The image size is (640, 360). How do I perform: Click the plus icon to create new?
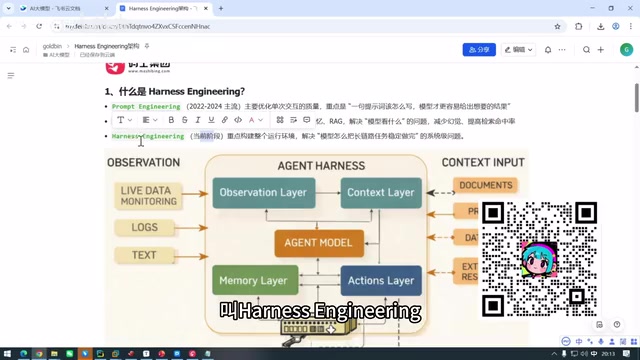(x=601, y=50)
